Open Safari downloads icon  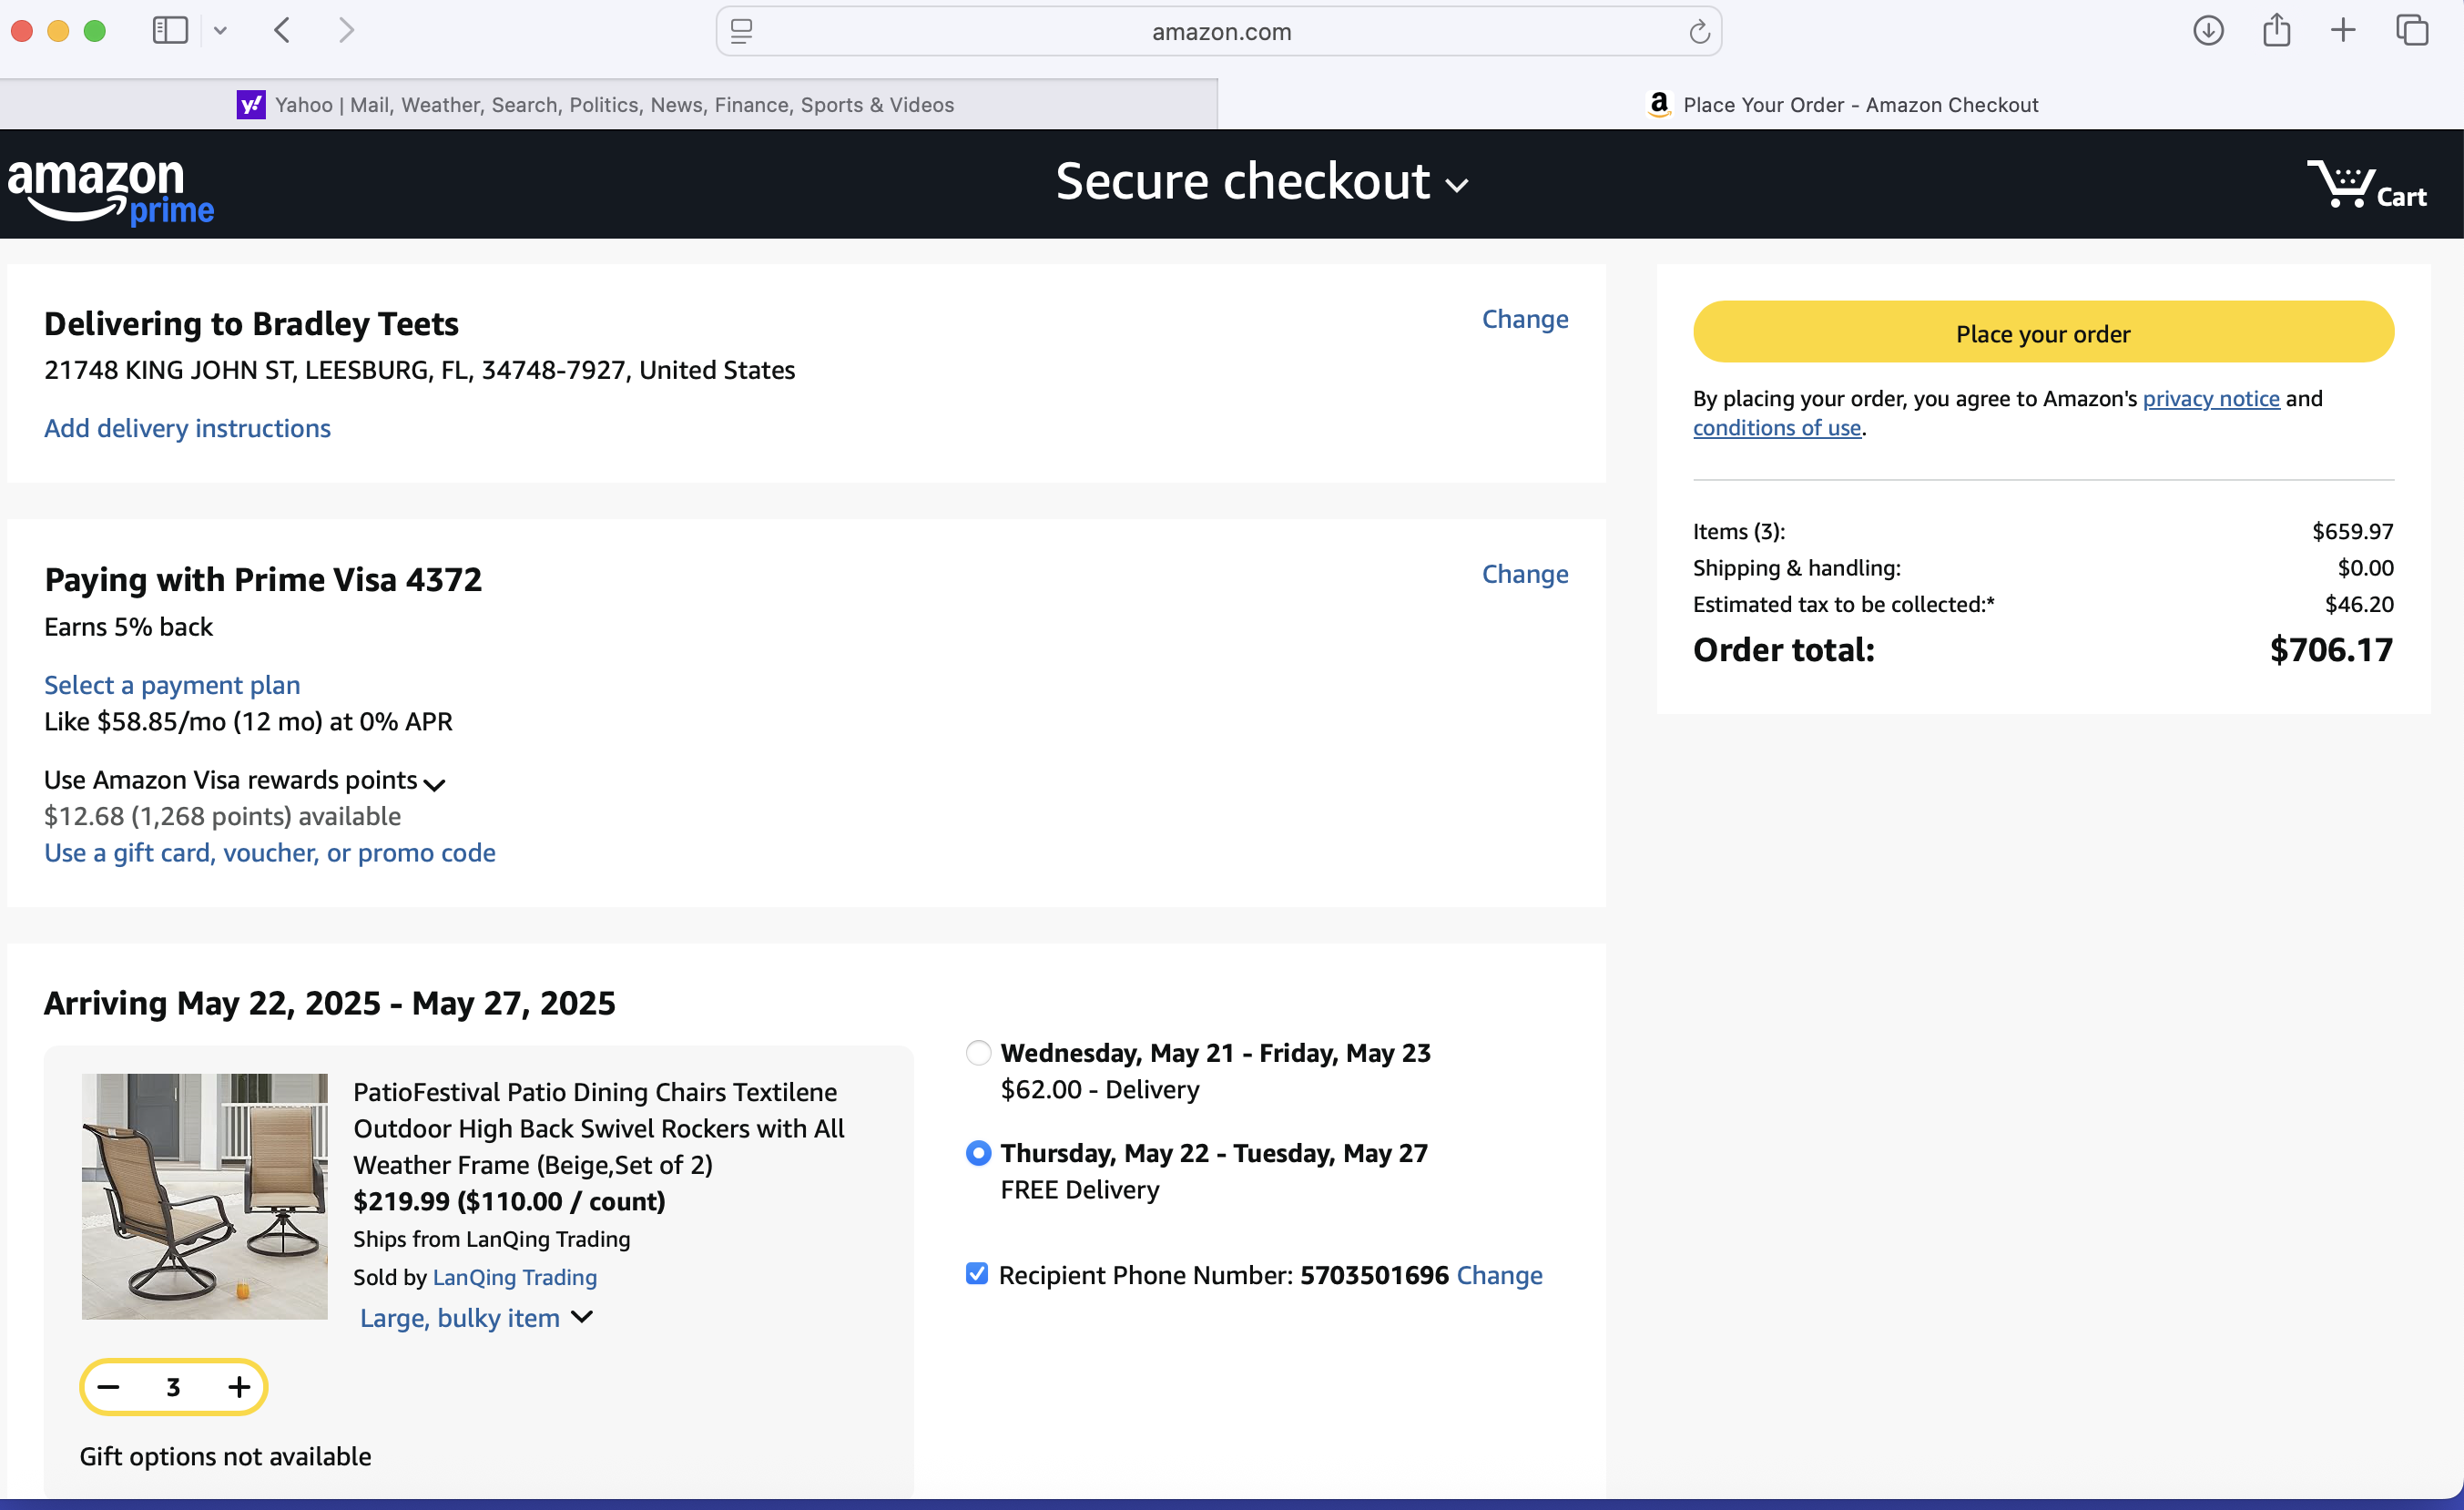click(2207, 31)
